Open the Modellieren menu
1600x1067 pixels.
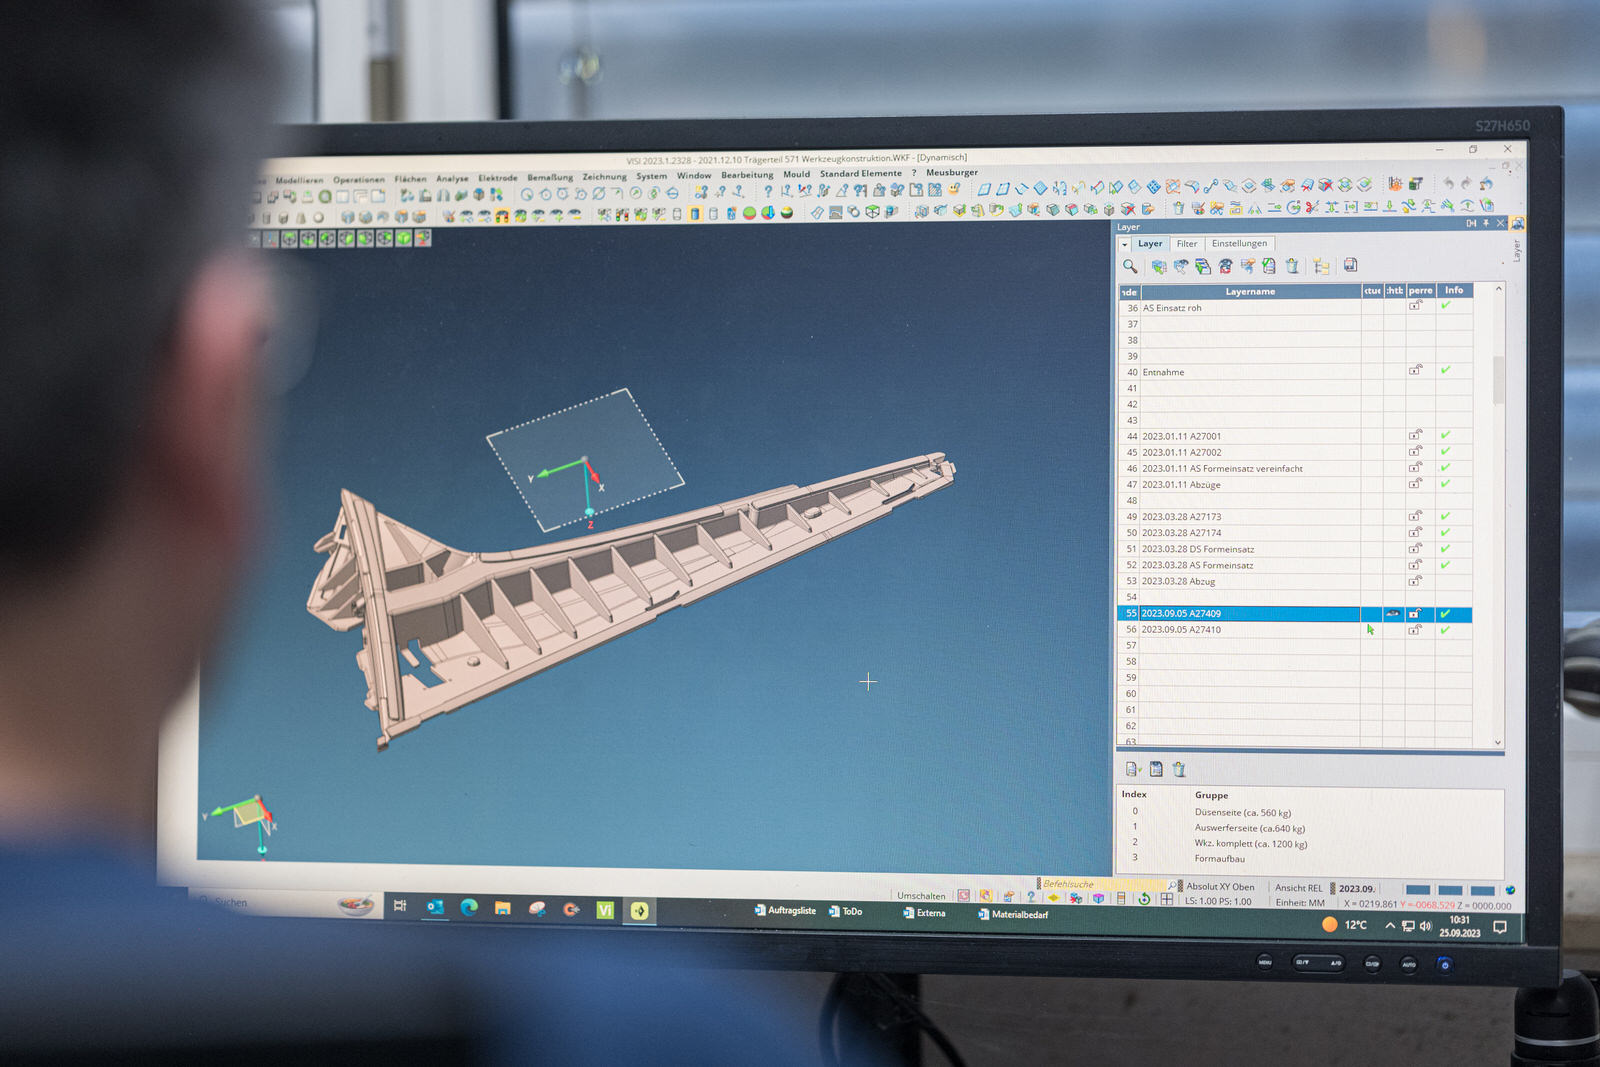click(x=299, y=181)
